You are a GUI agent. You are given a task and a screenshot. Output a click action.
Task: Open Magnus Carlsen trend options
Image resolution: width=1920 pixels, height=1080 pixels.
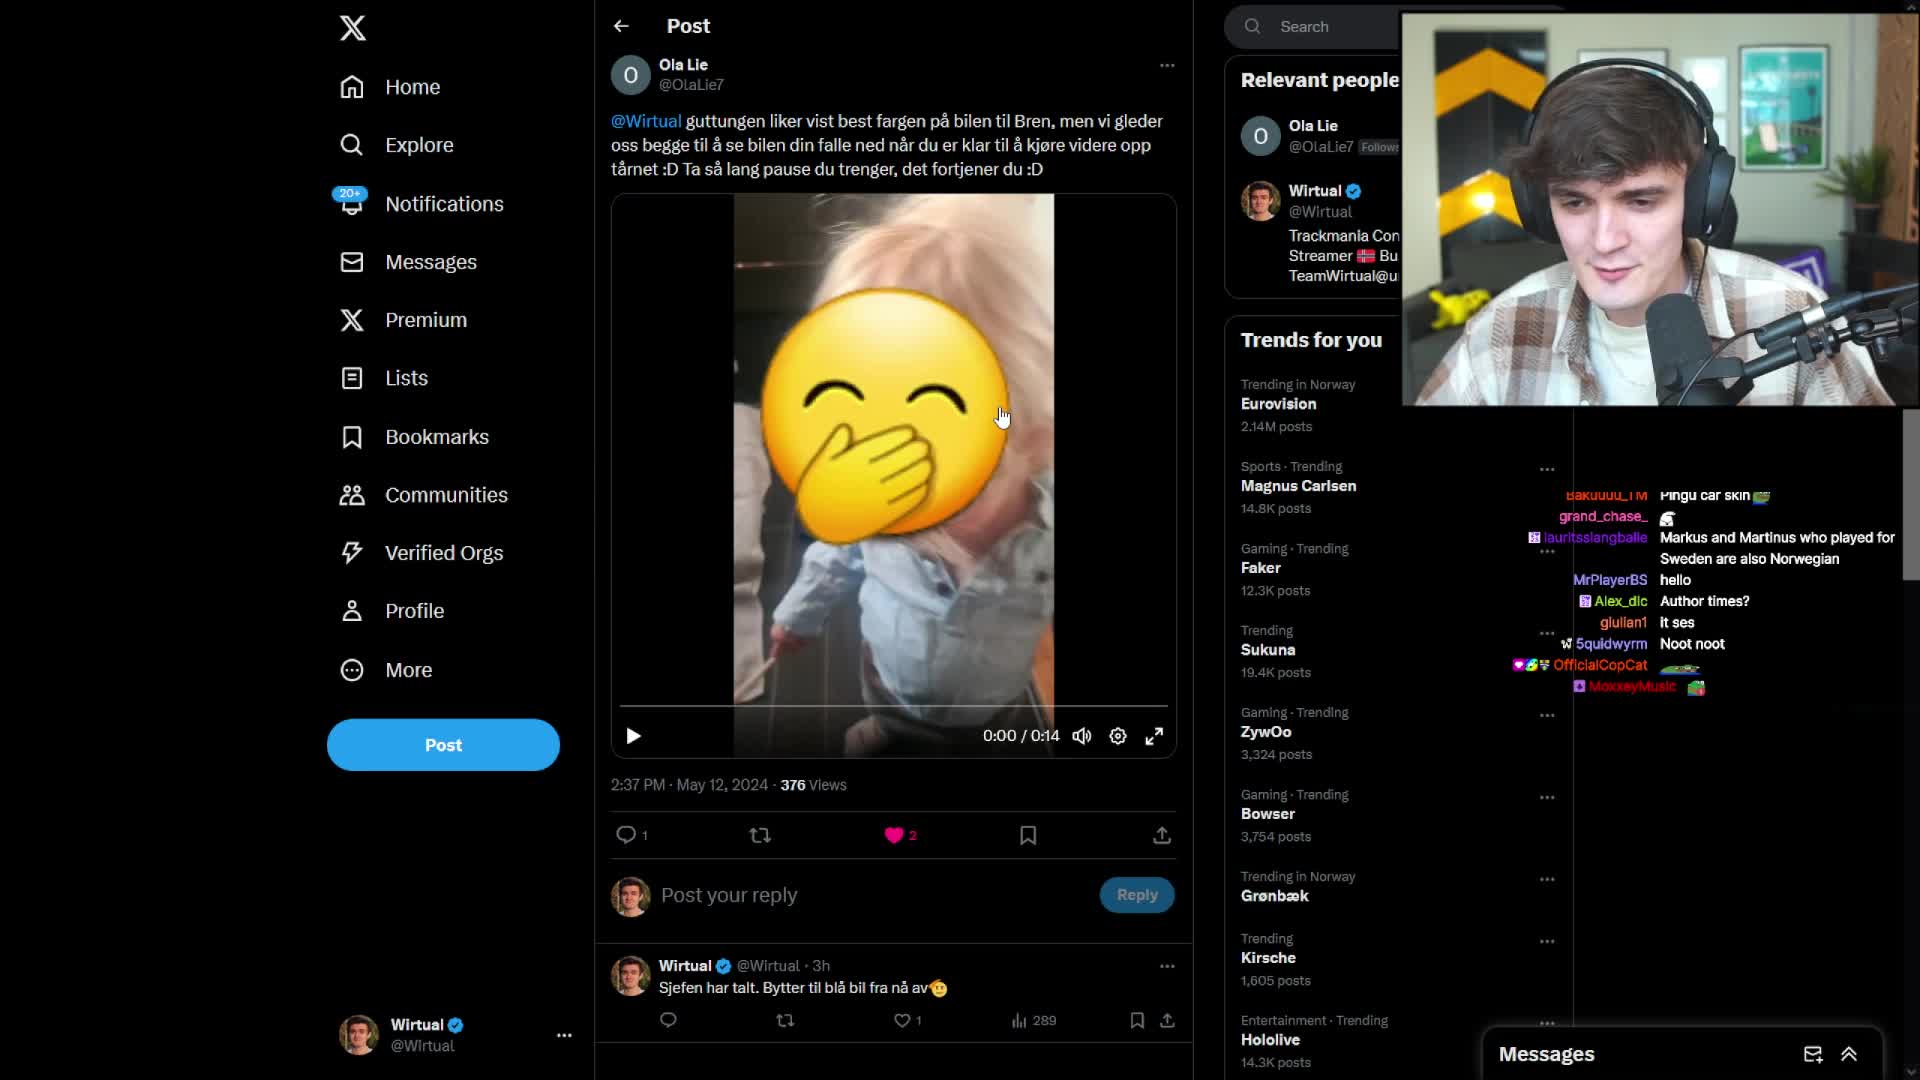click(1547, 469)
